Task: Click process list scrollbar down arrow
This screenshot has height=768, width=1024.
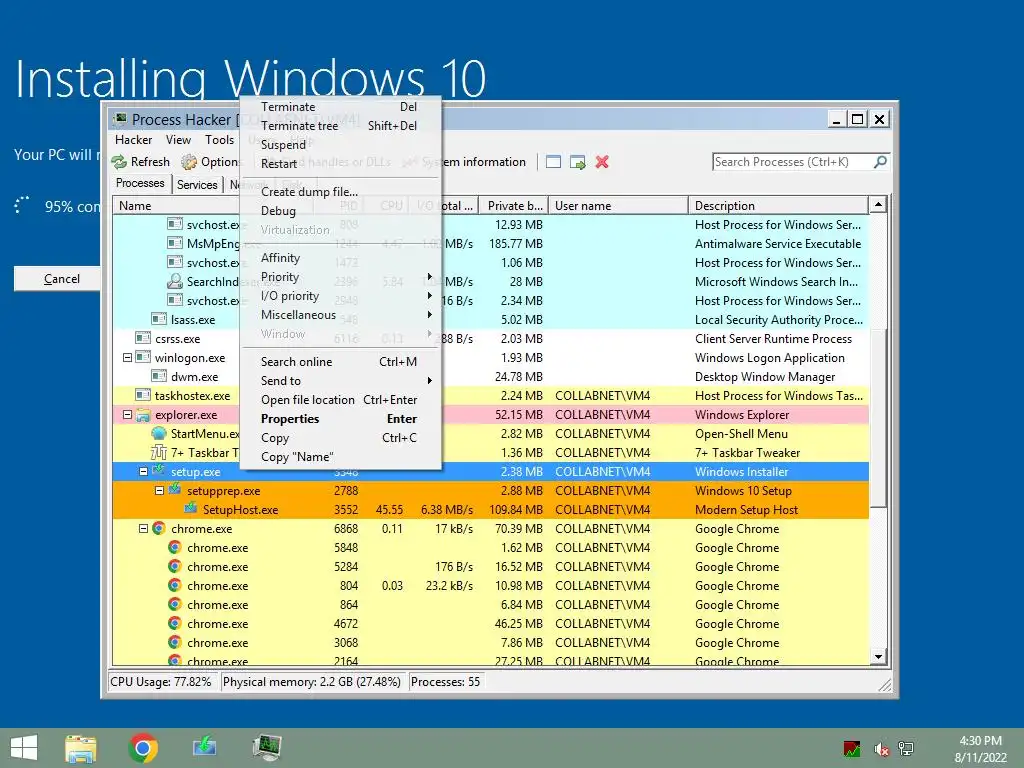Action: tap(878, 657)
